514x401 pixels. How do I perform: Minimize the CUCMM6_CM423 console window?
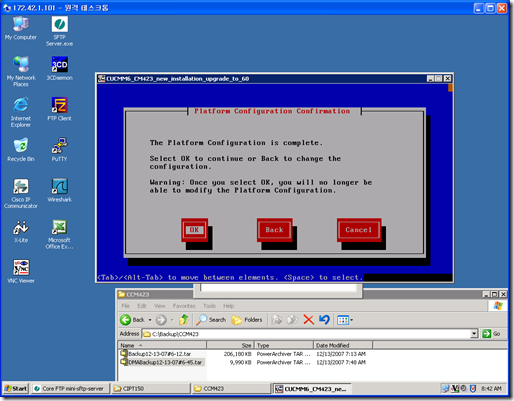click(x=430, y=79)
